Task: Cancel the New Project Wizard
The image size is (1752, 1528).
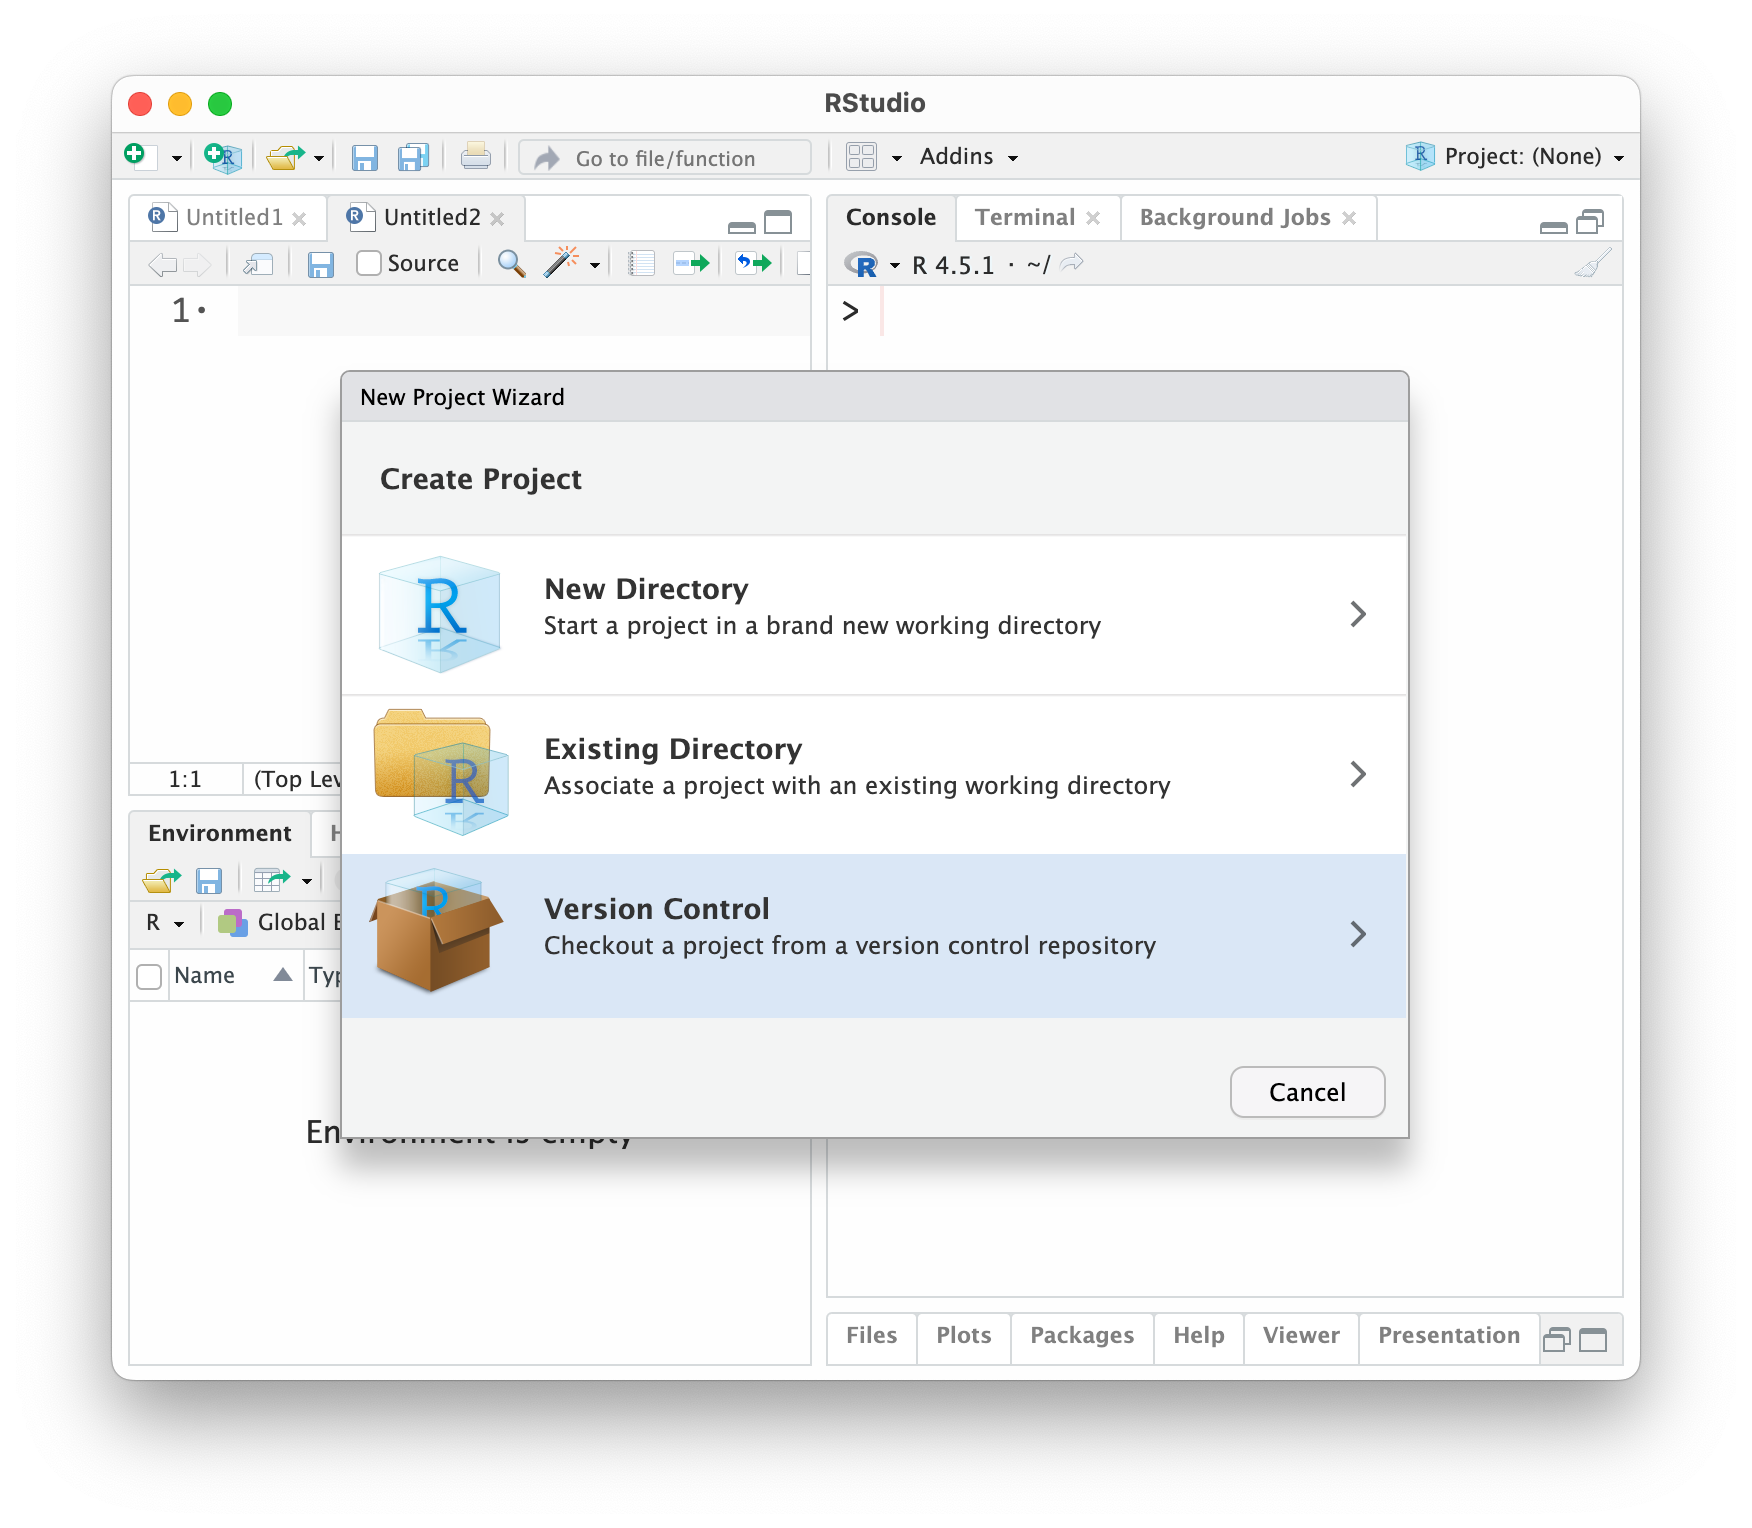Action: click(1306, 1092)
